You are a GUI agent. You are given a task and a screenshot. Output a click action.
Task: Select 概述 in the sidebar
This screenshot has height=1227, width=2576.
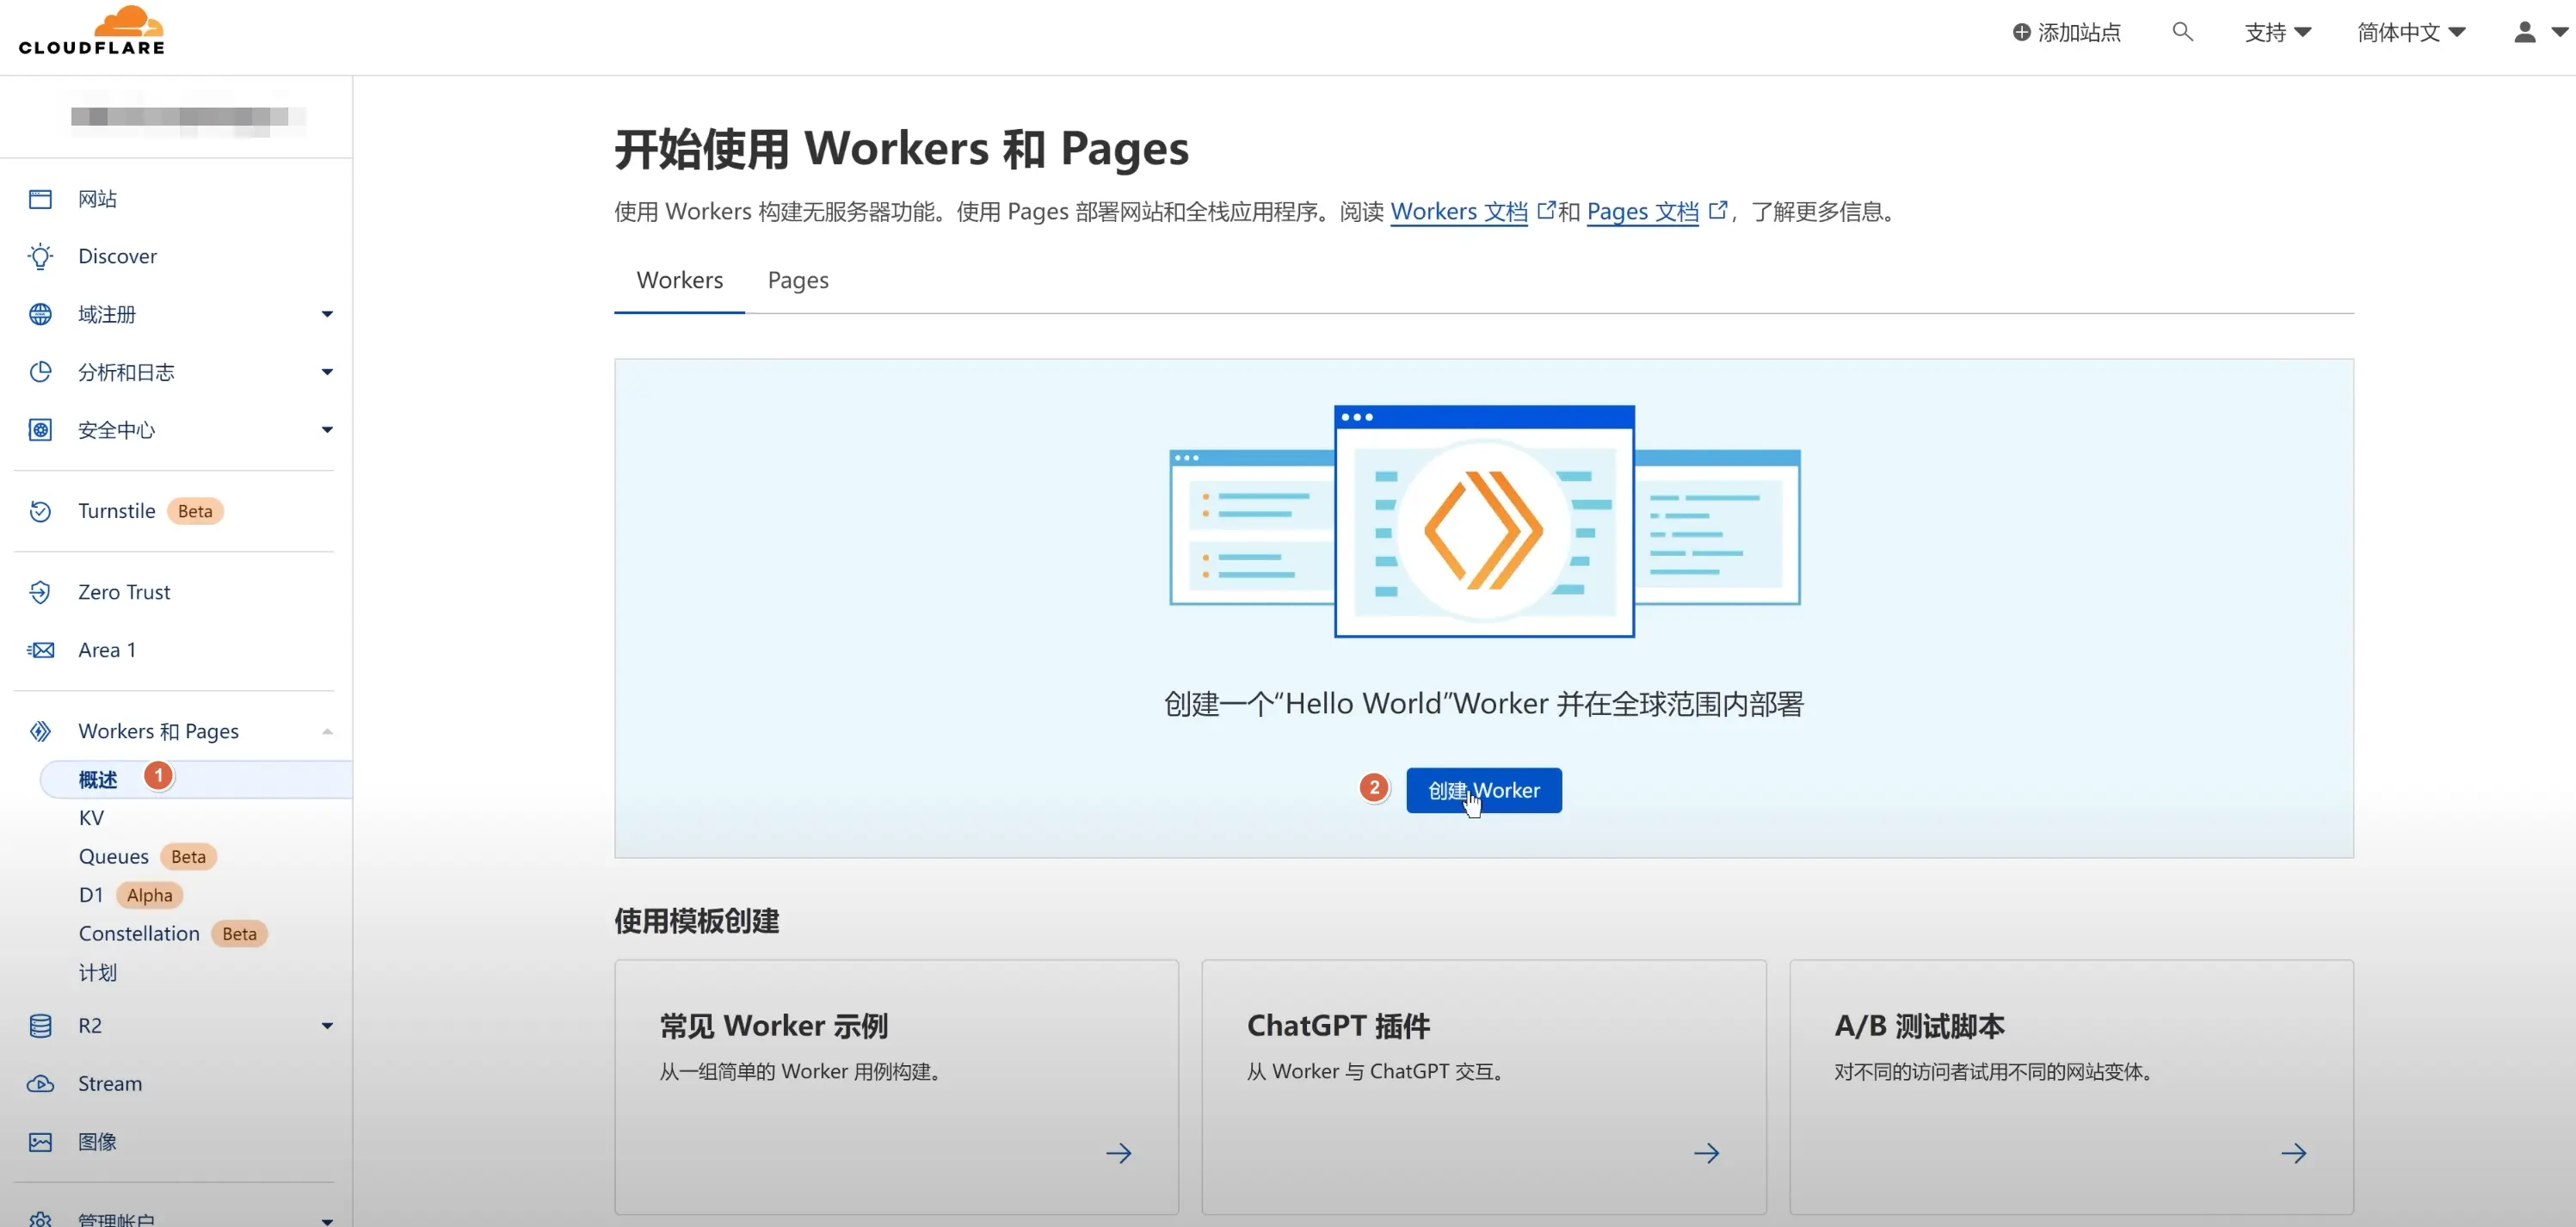click(195, 780)
